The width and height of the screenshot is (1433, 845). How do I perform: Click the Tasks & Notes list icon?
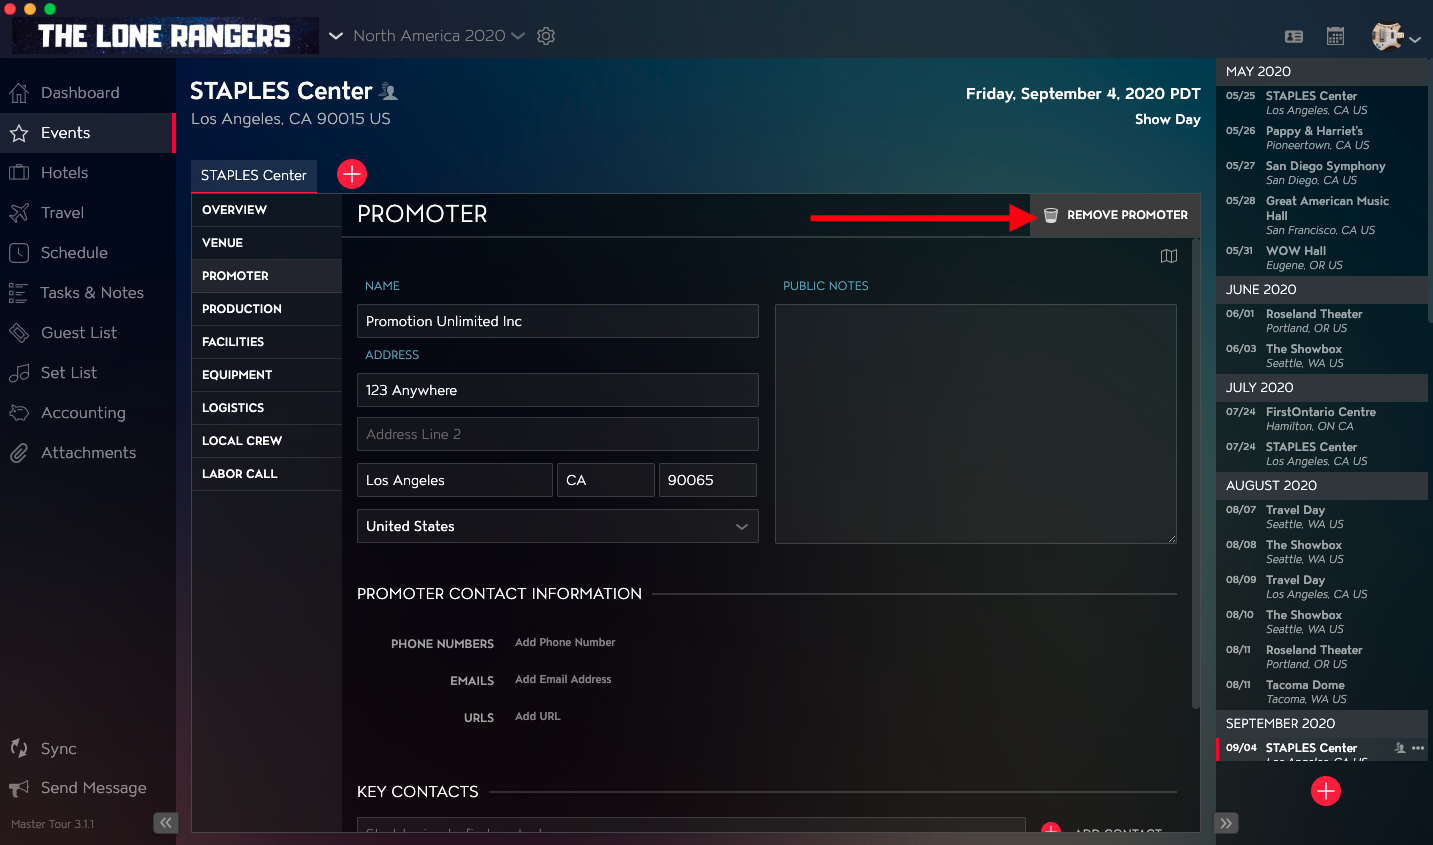tap(18, 293)
